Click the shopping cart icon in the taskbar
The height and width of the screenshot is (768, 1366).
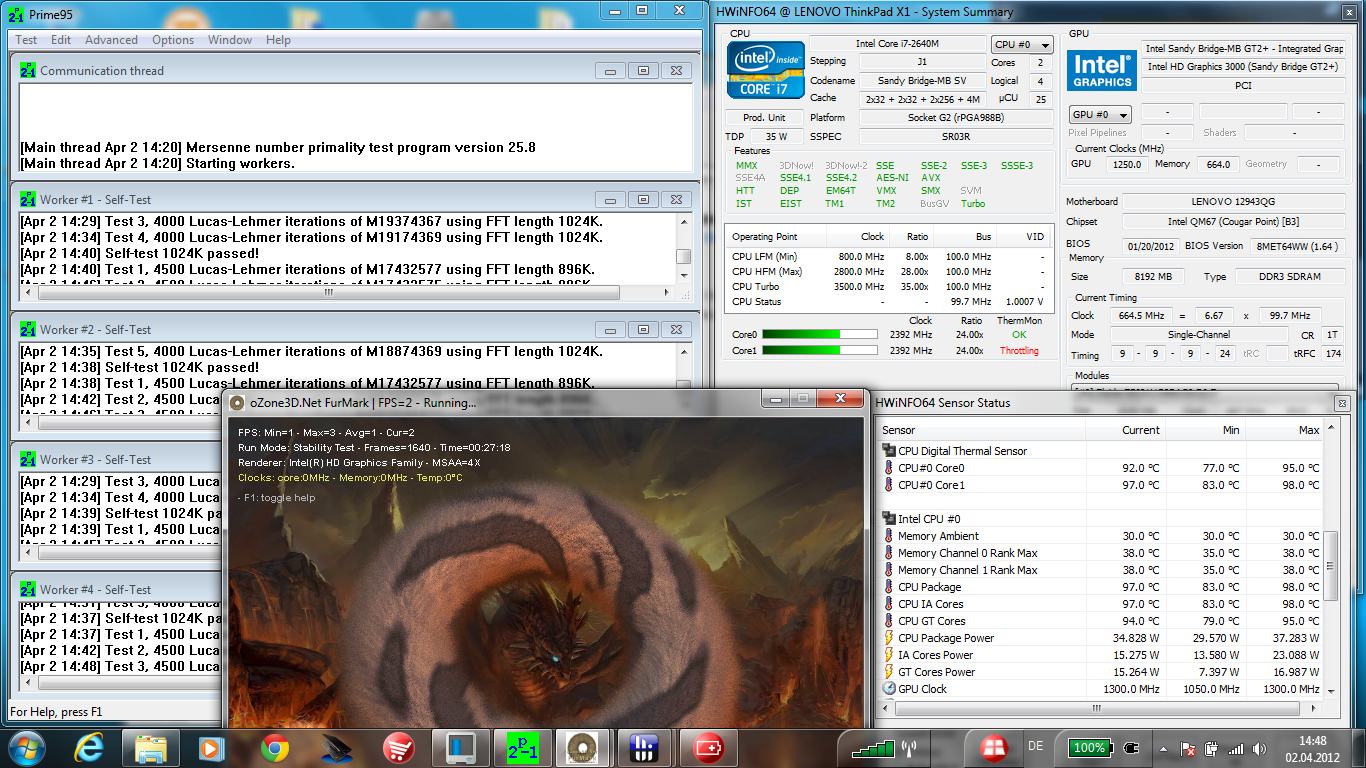tap(399, 747)
